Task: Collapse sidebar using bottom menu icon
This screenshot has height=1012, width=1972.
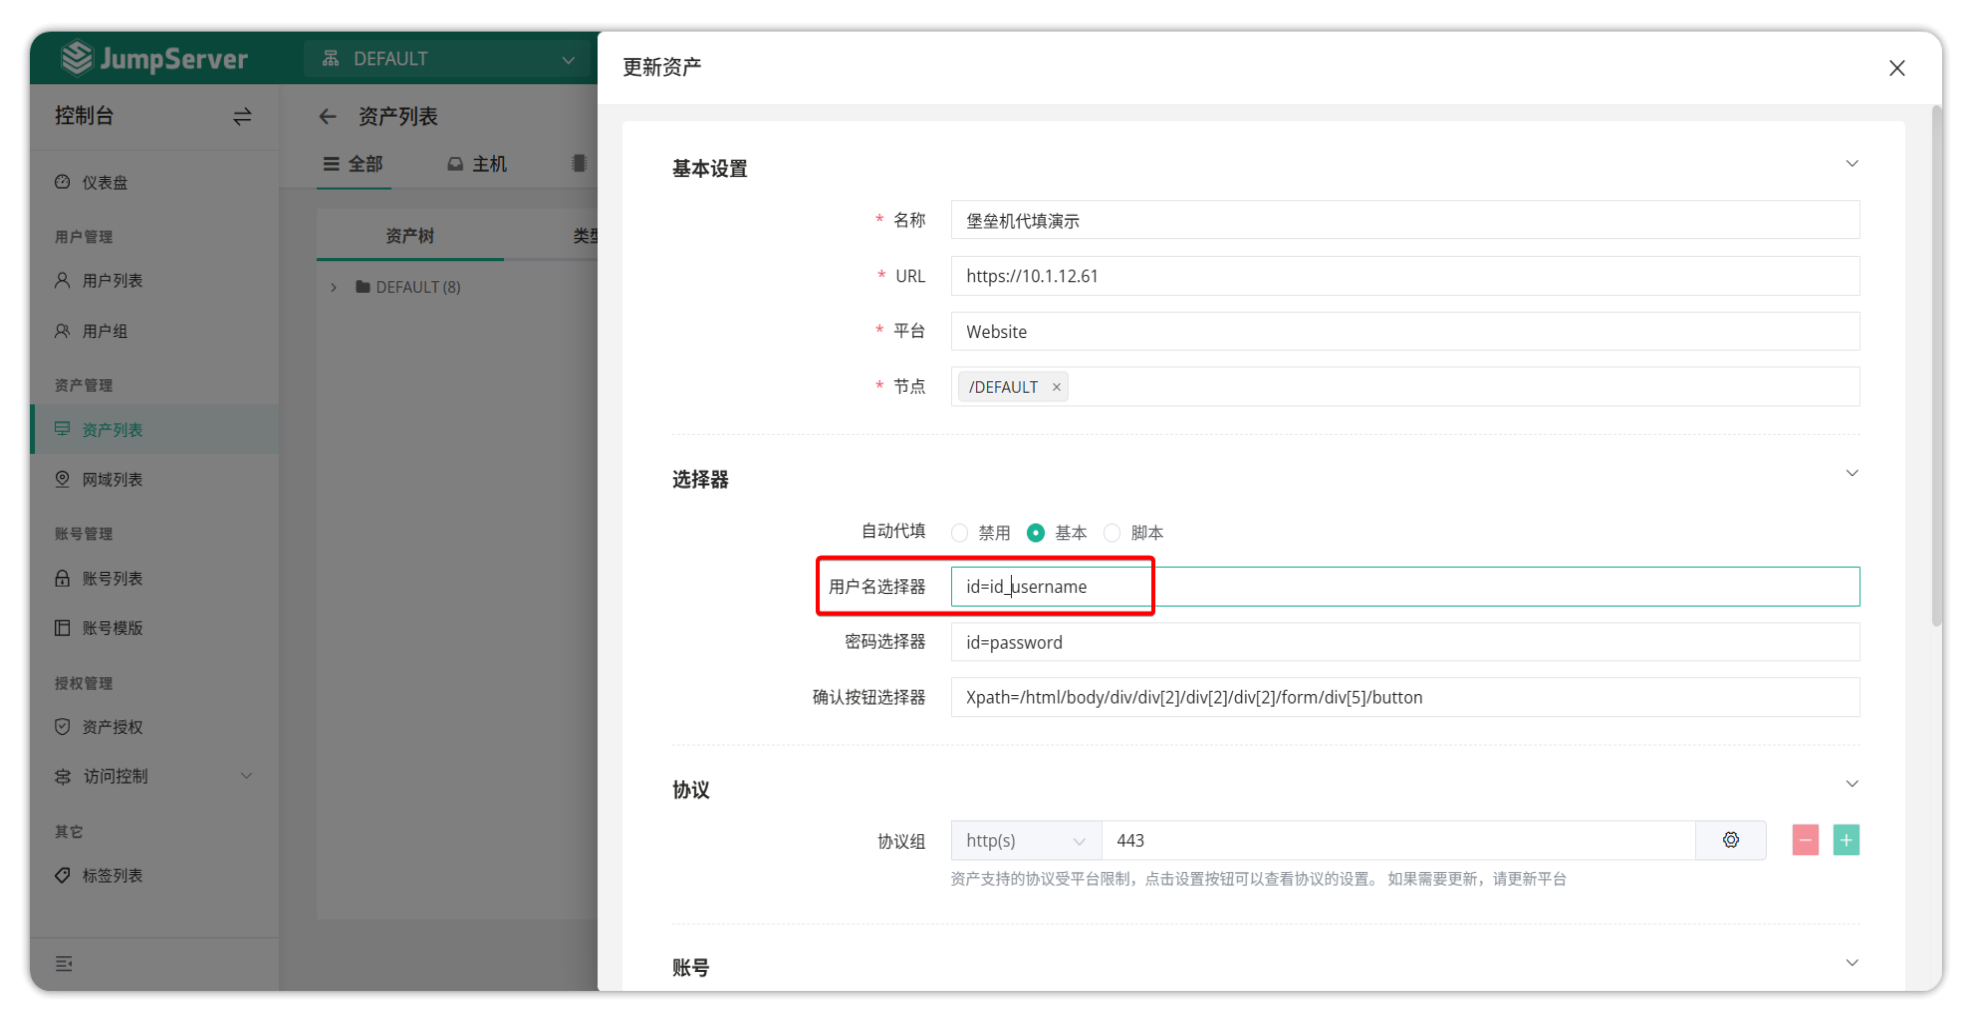Action: click(x=64, y=964)
